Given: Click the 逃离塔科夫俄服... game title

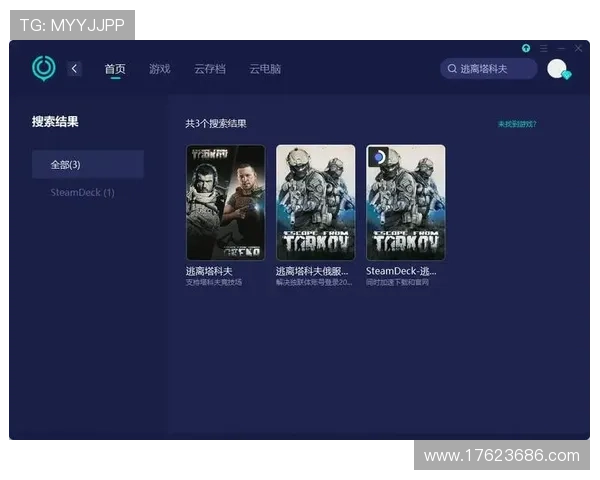Looking at the screenshot, I should 312,271.
